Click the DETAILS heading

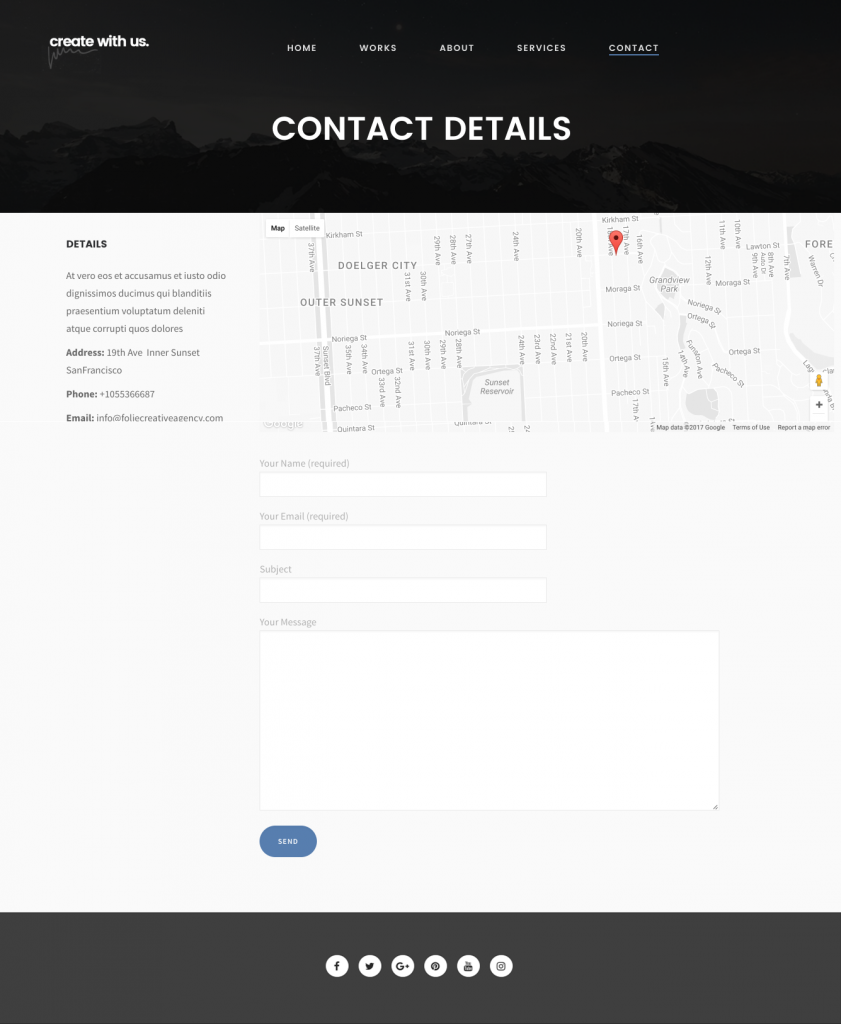click(x=86, y=244)
